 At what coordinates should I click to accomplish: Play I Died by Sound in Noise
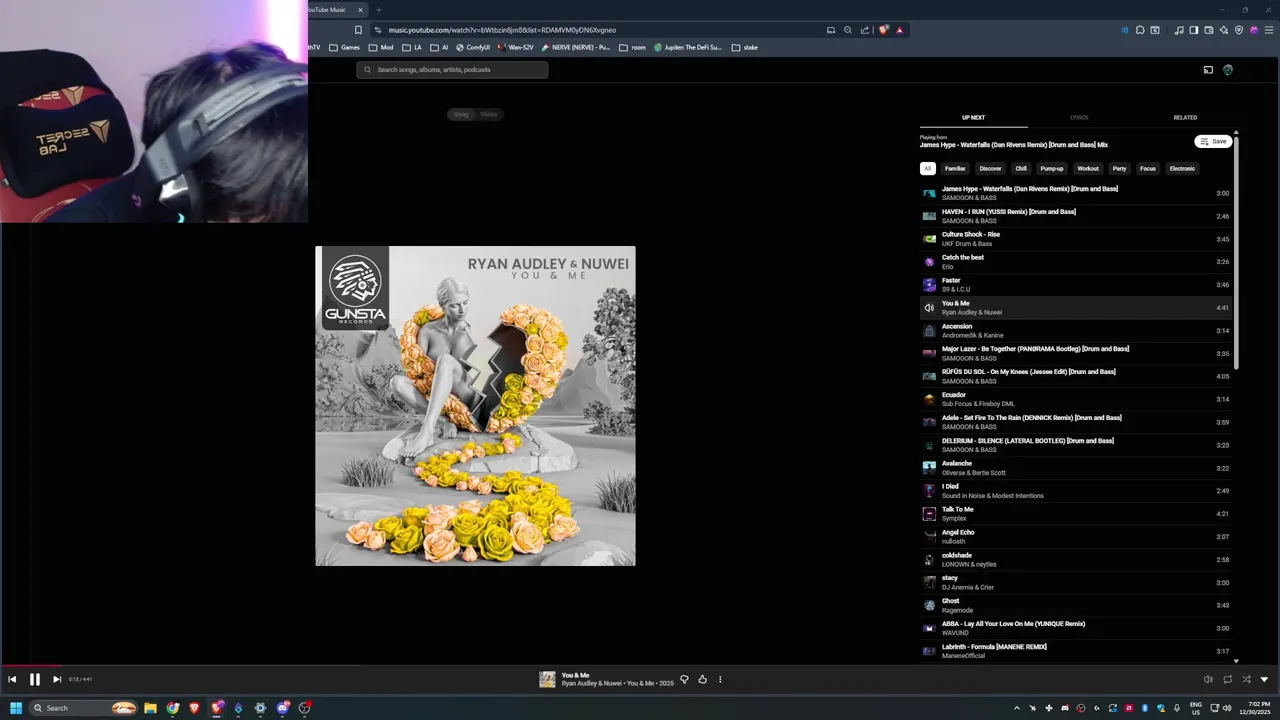pyautogui.click(x=1076, y=491)
